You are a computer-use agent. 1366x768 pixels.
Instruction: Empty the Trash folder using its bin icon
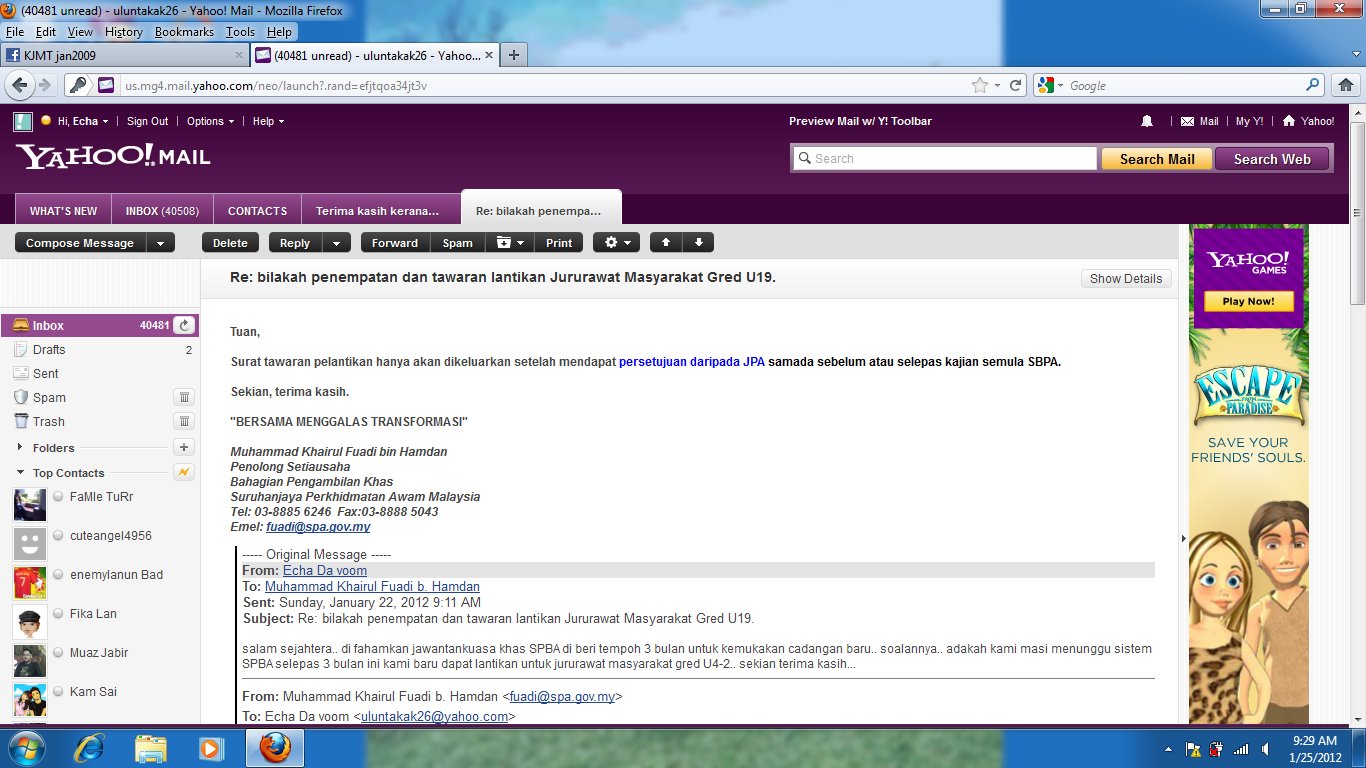[184, 421]
